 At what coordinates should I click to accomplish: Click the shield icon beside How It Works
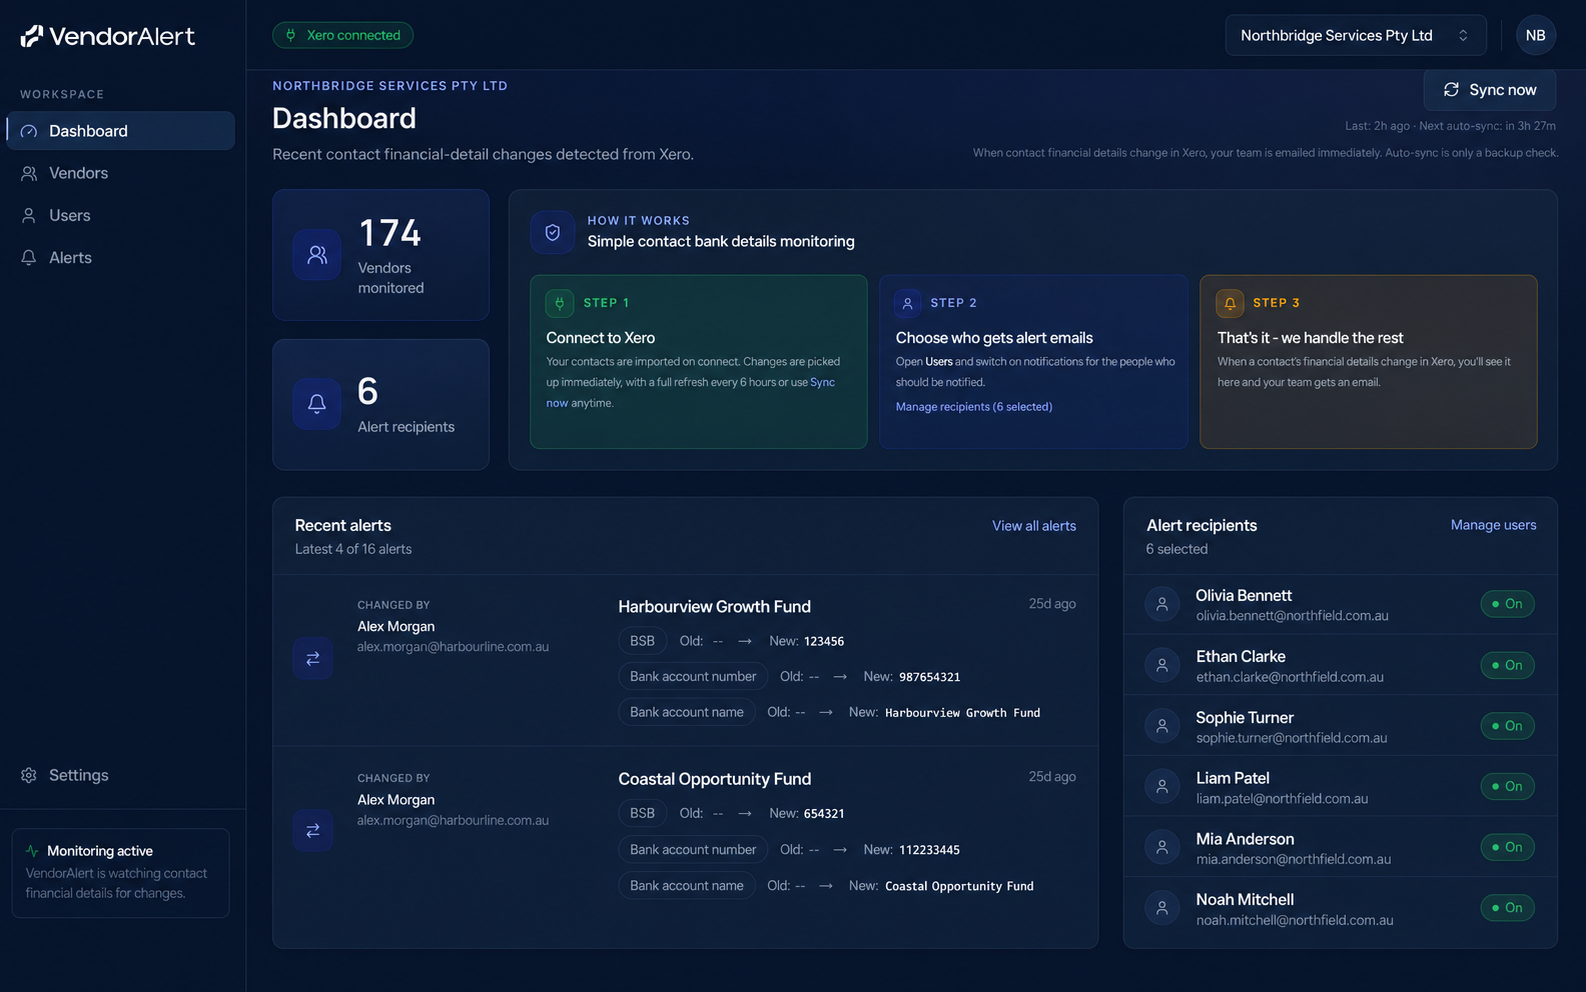(x=552, y=232)
